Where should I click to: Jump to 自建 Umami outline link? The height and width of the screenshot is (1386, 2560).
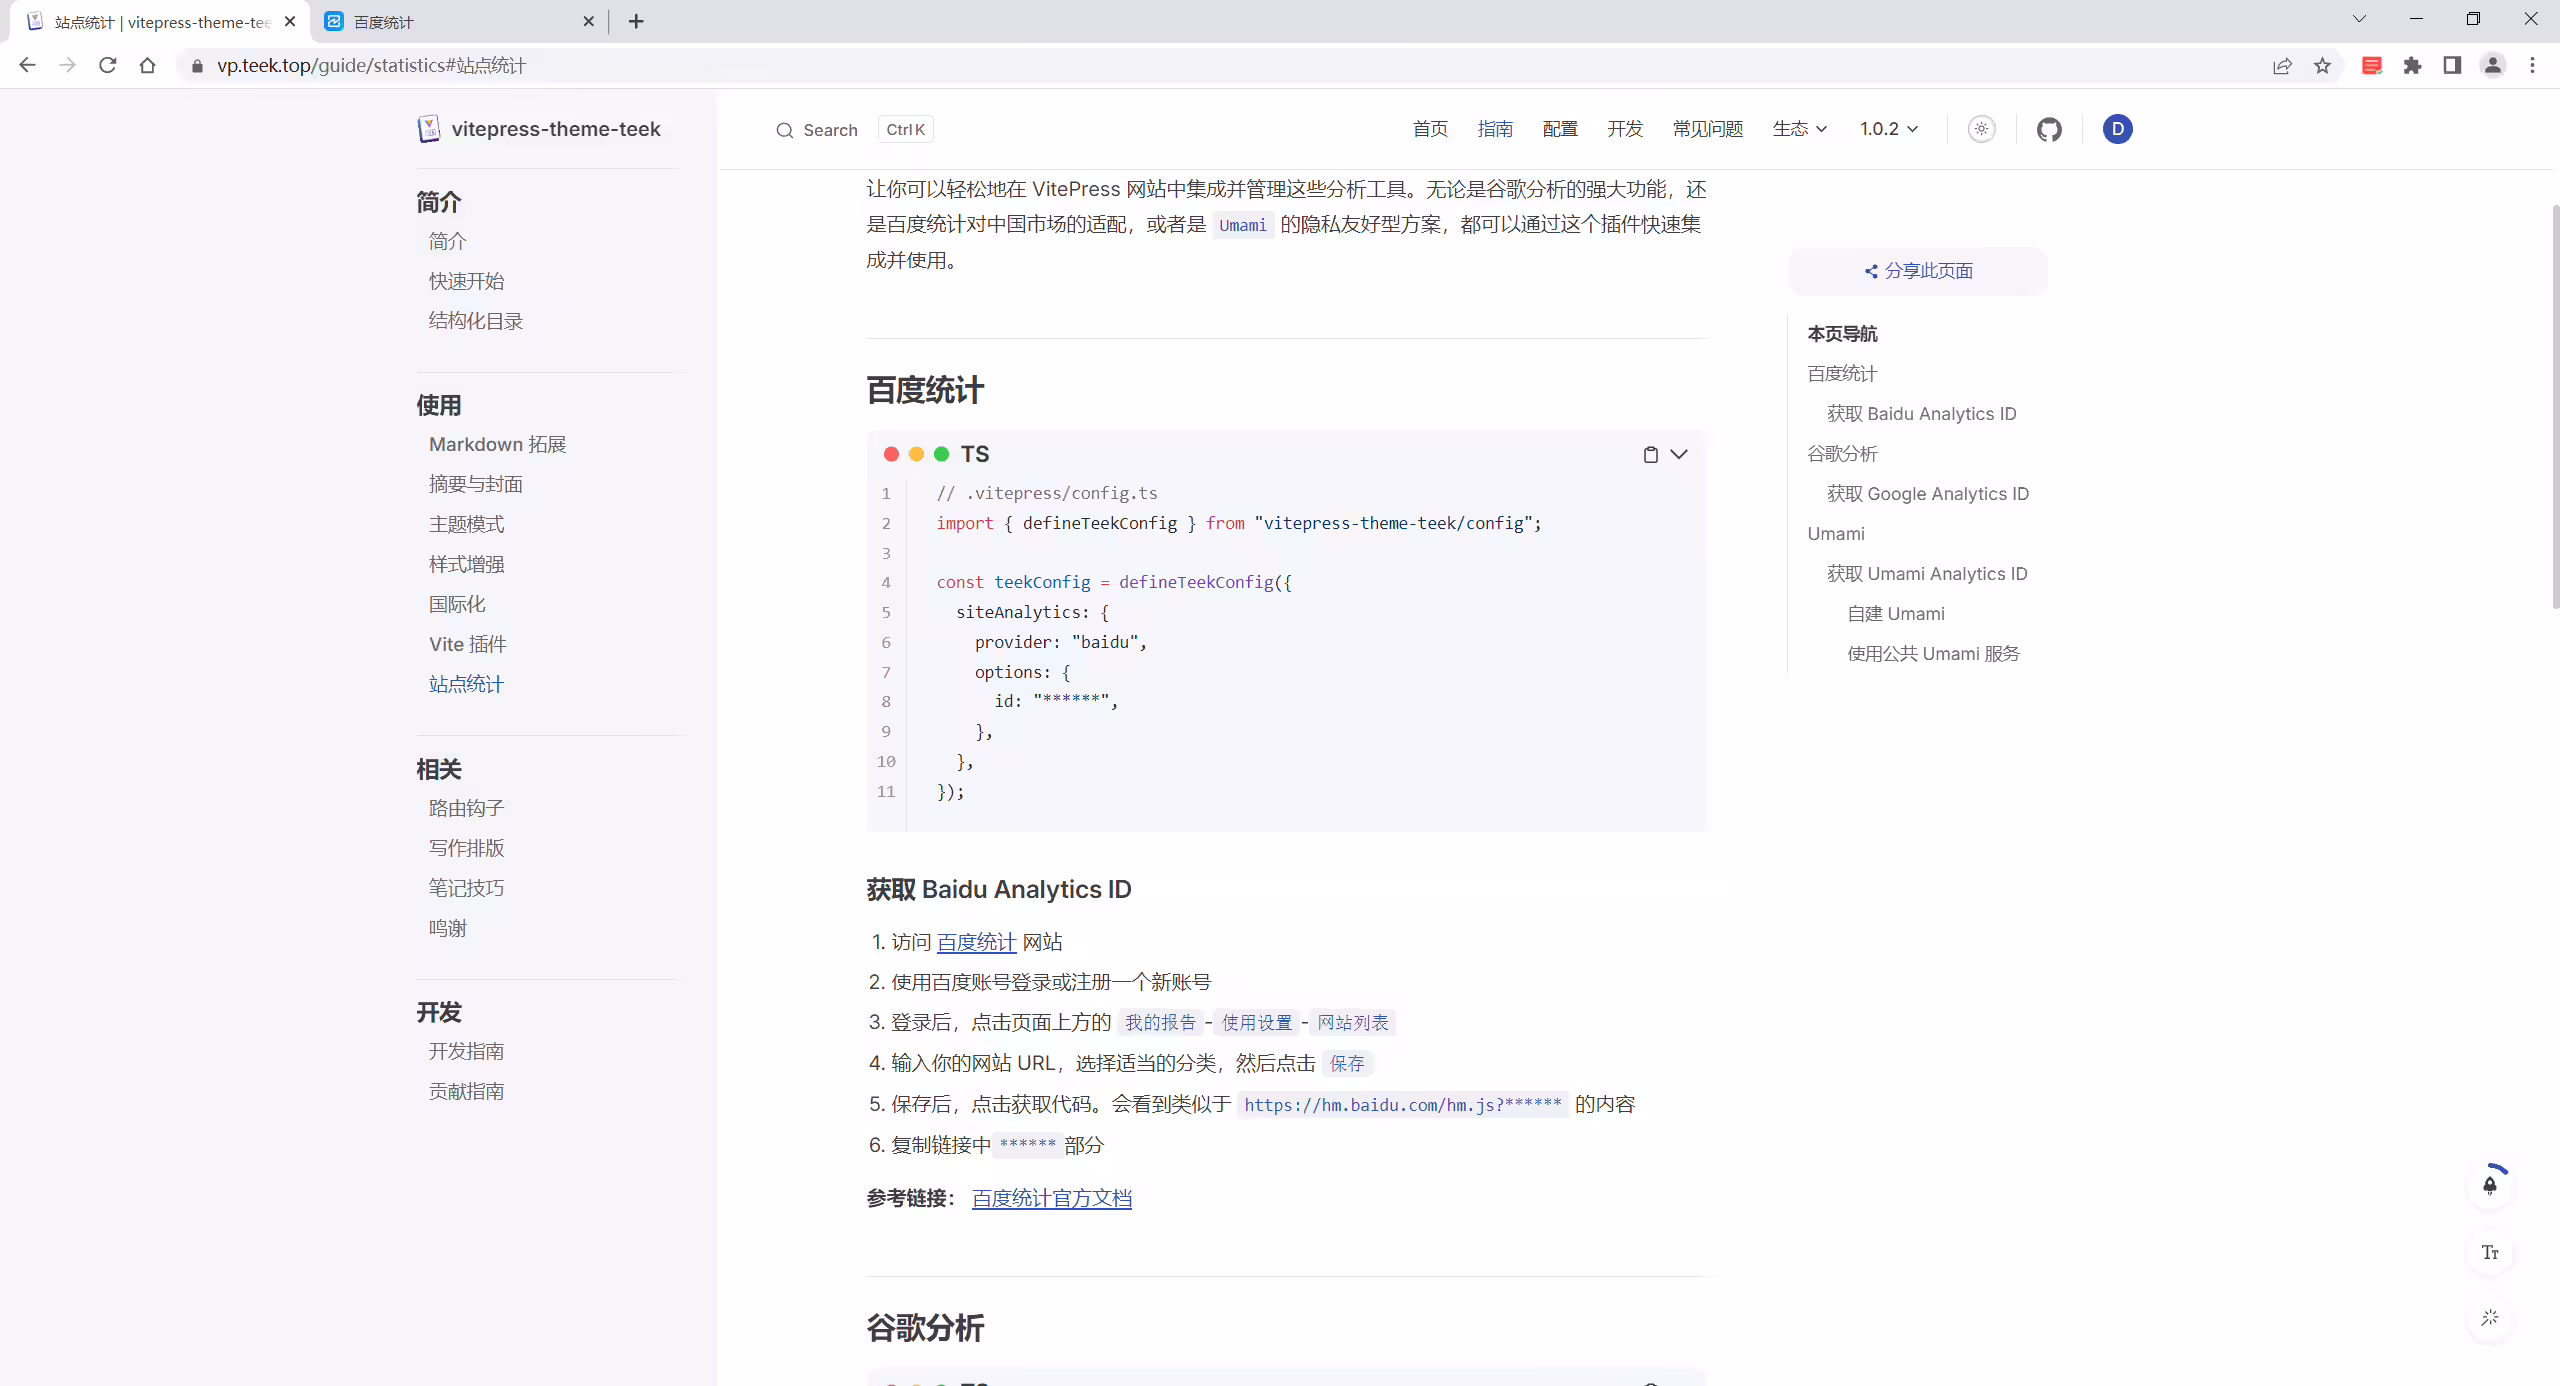(1896, 614)
